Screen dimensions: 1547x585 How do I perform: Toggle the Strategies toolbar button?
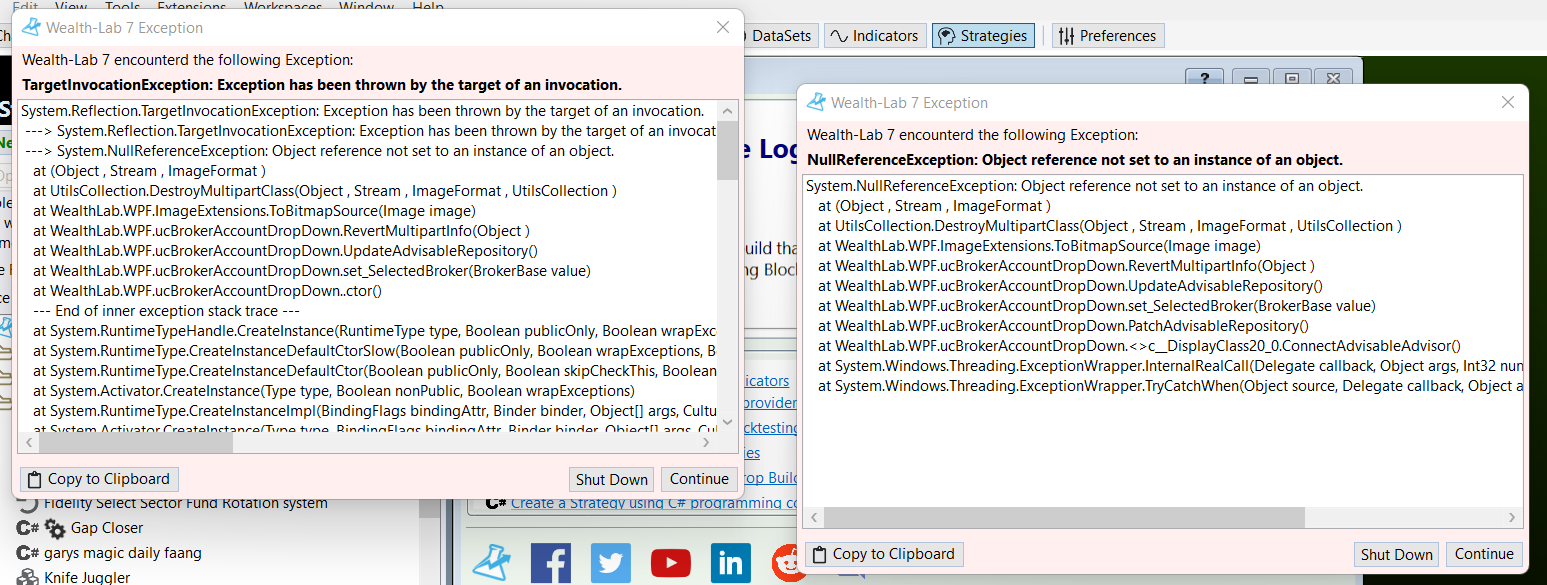tap(982, 36)
